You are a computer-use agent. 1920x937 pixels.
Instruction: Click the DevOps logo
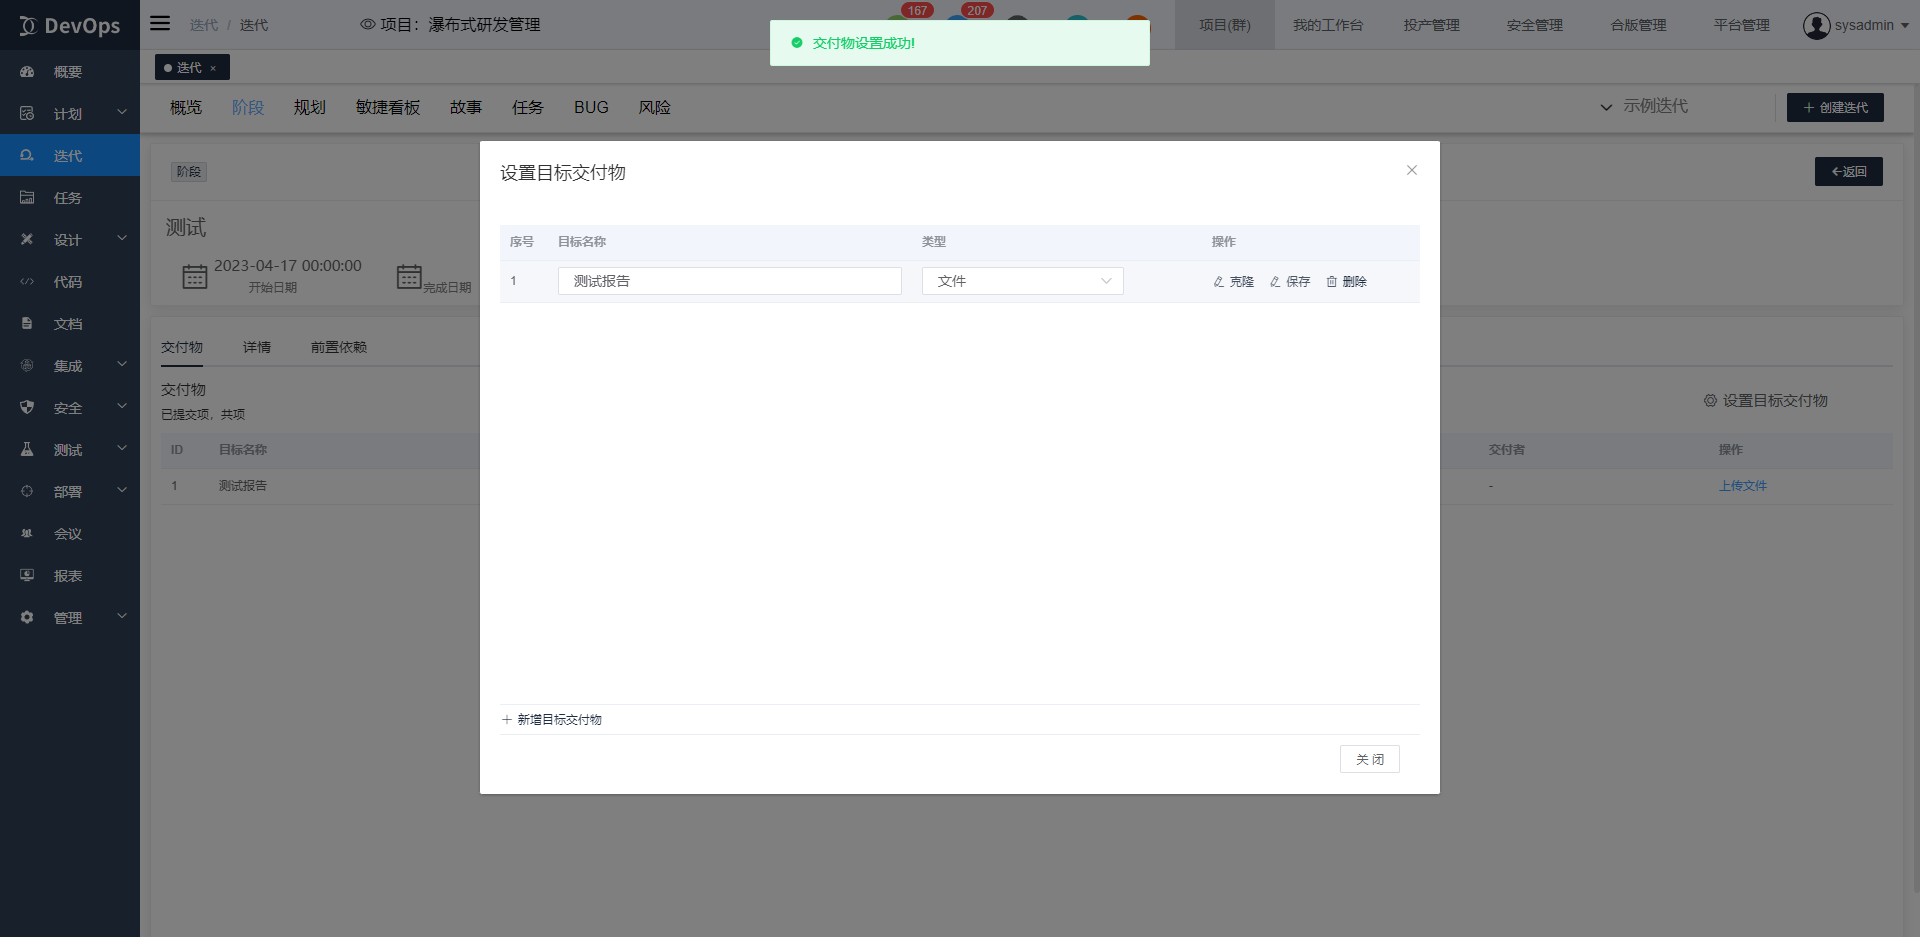click(69, 26)
